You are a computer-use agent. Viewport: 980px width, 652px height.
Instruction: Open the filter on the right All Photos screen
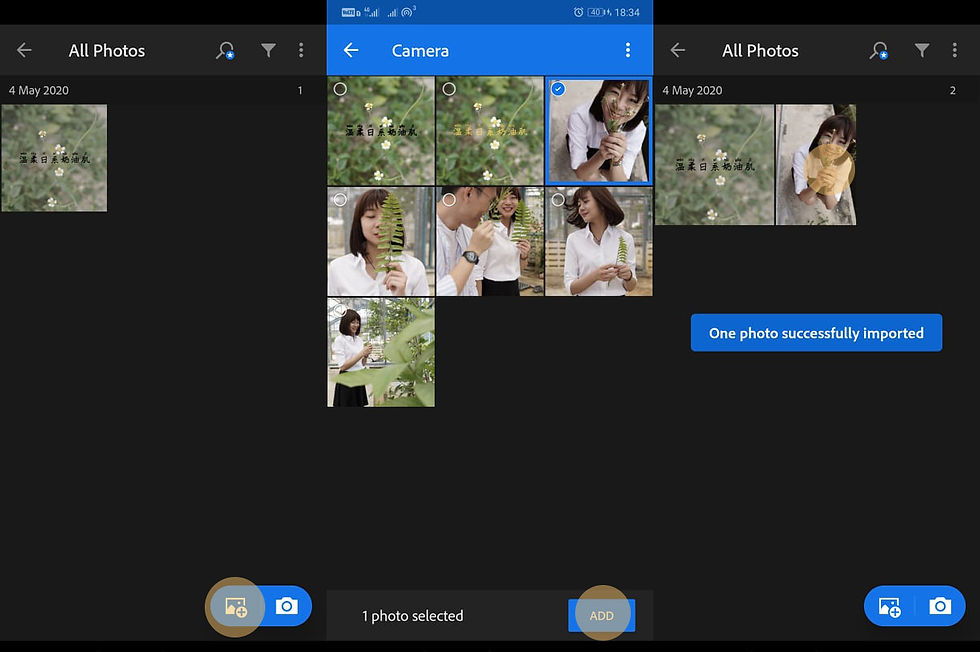922,50
